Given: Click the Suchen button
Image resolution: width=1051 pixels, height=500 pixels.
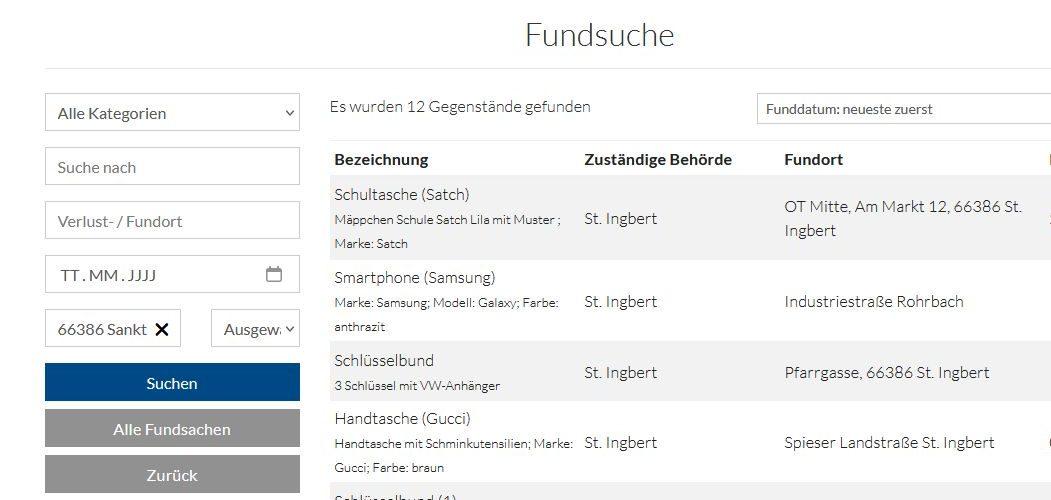Looking at the screenshot, I should tap(172, 383).
